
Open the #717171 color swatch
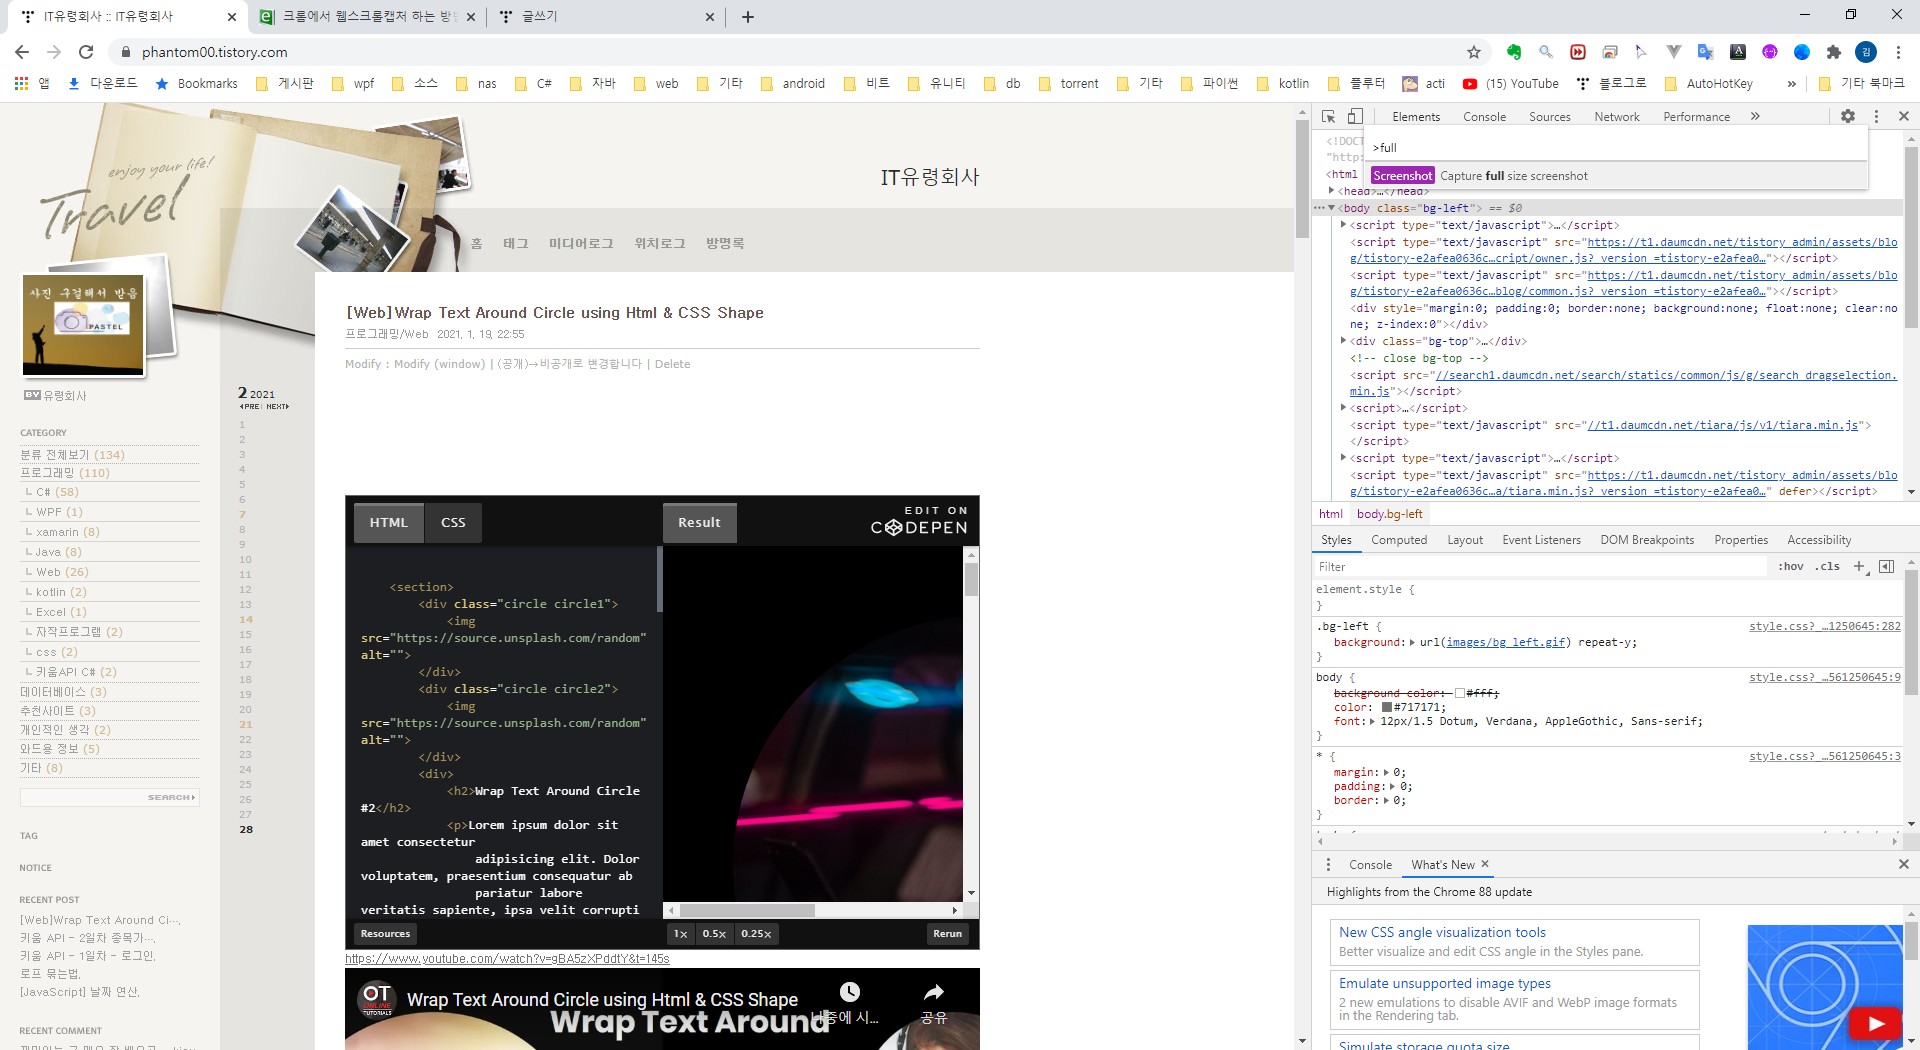tap(1387, 707)
